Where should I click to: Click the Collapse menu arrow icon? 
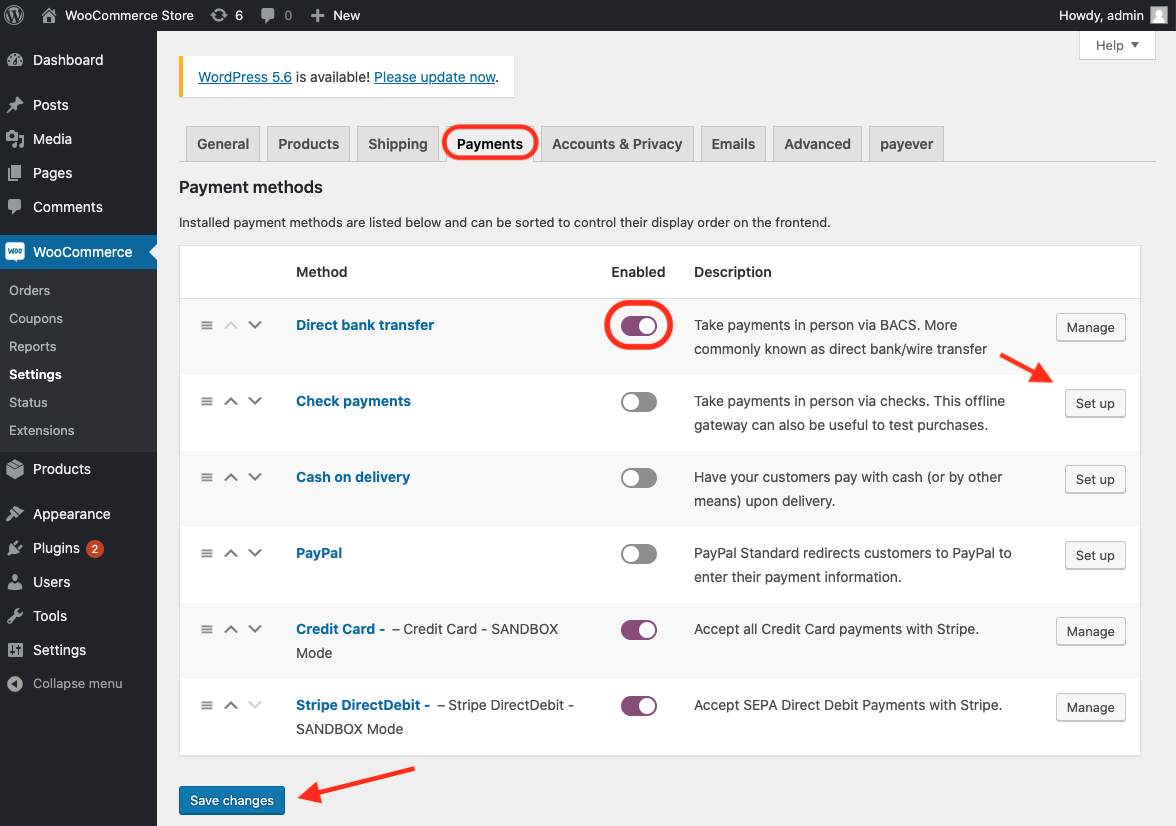[x=15, y=683]
